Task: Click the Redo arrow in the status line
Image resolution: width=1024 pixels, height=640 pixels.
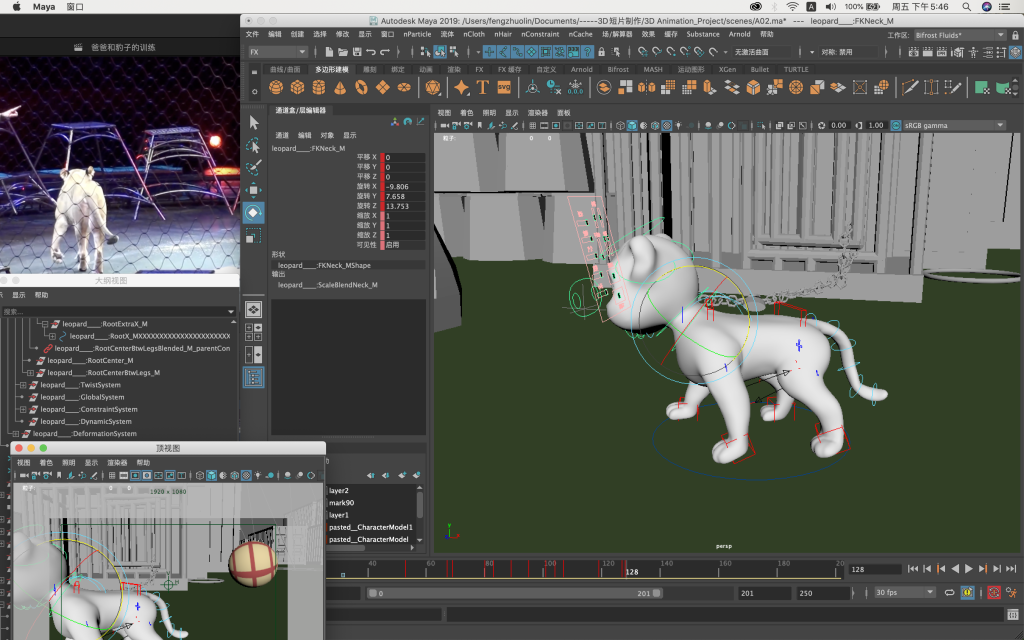Action: pyautogui.click(x=385, y=52)
